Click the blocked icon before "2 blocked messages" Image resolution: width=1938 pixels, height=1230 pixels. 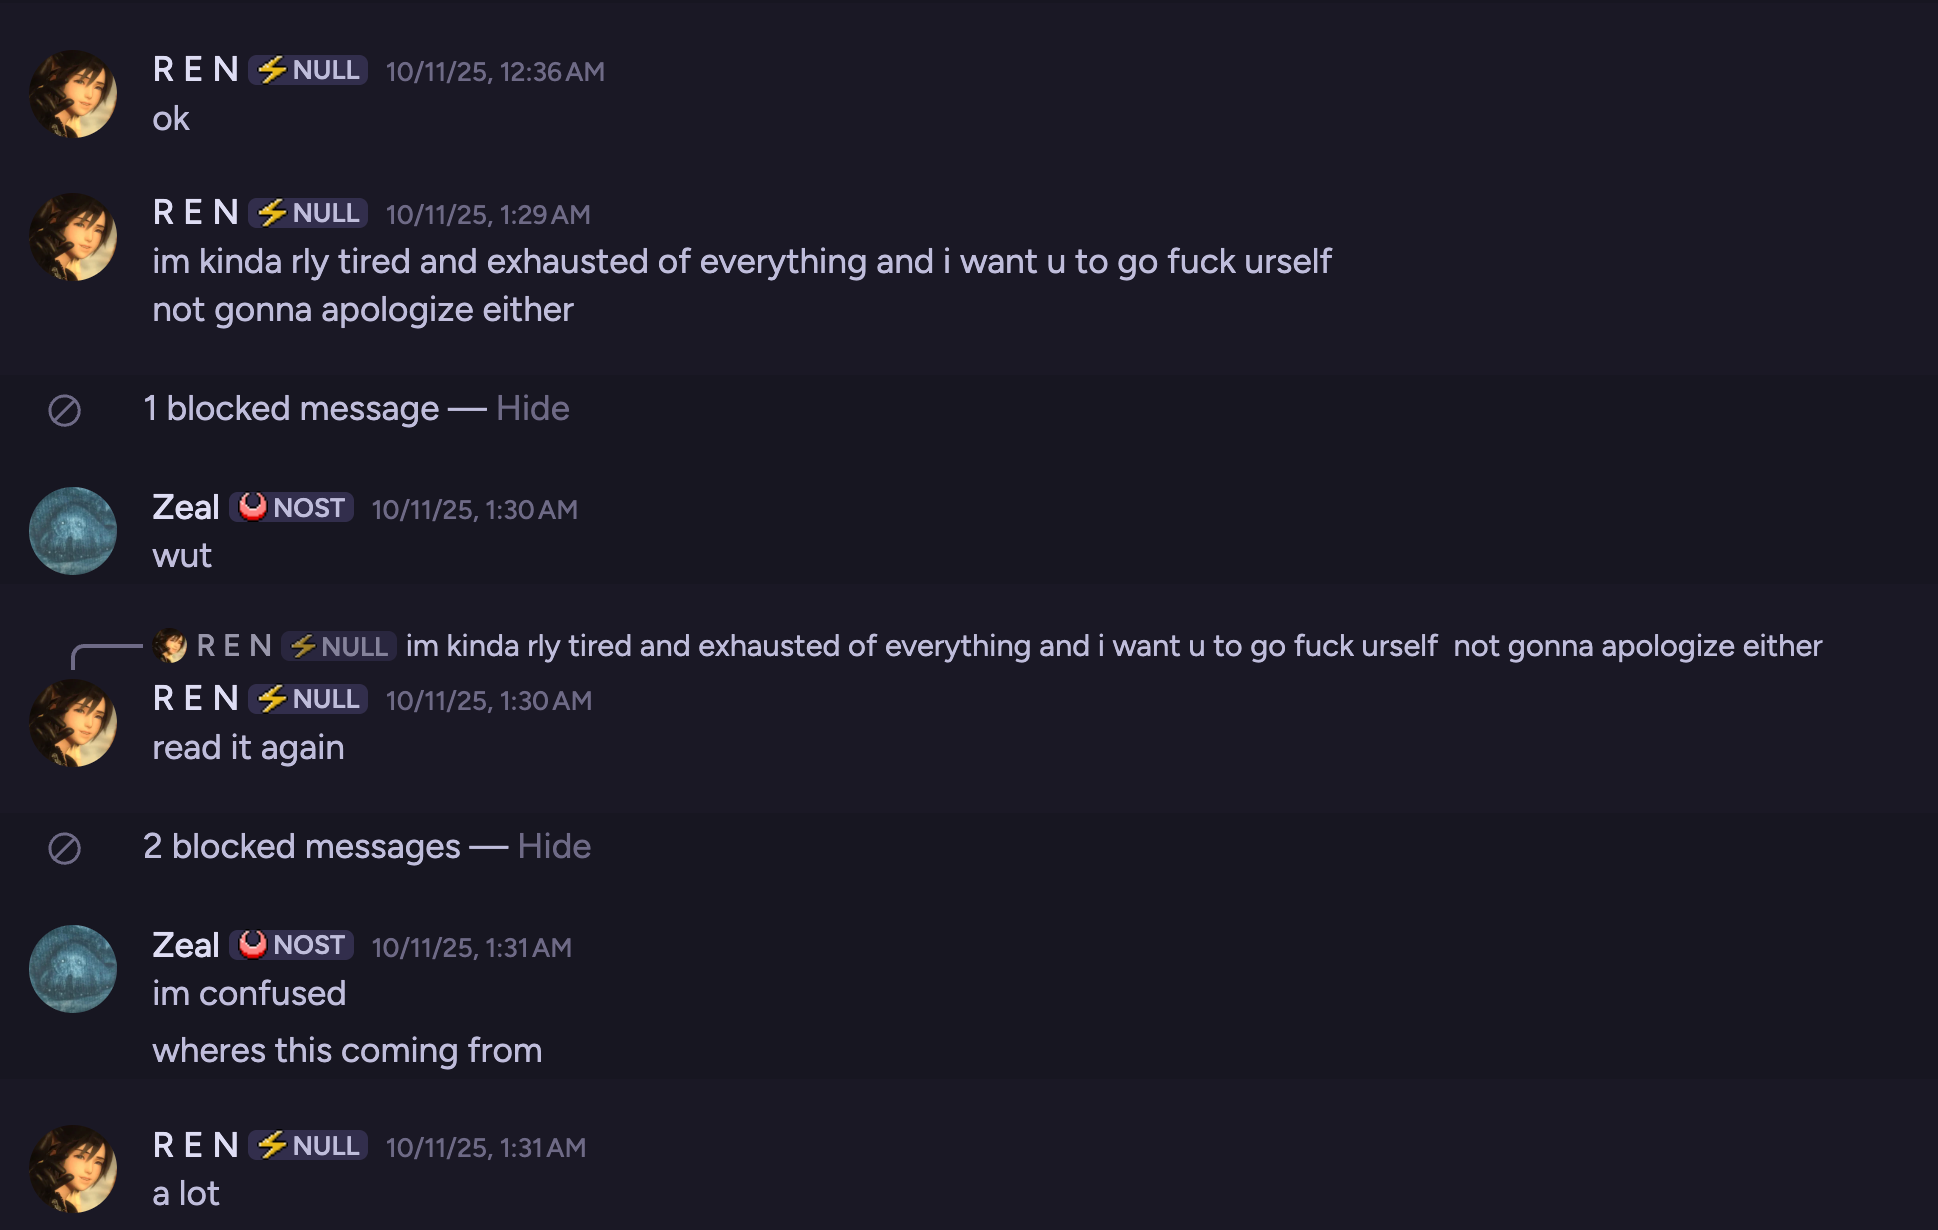(64, 845)
